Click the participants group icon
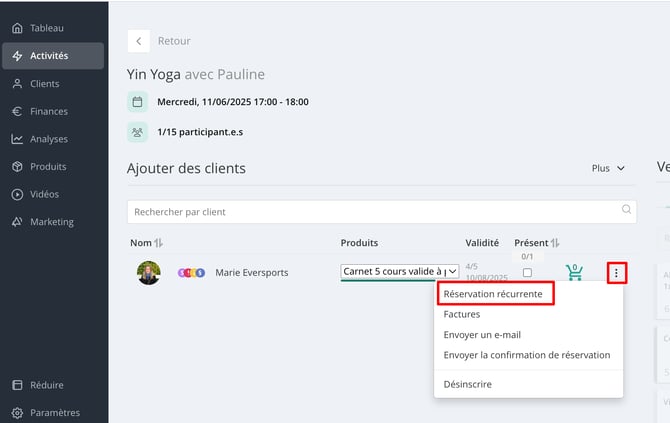 137,132
